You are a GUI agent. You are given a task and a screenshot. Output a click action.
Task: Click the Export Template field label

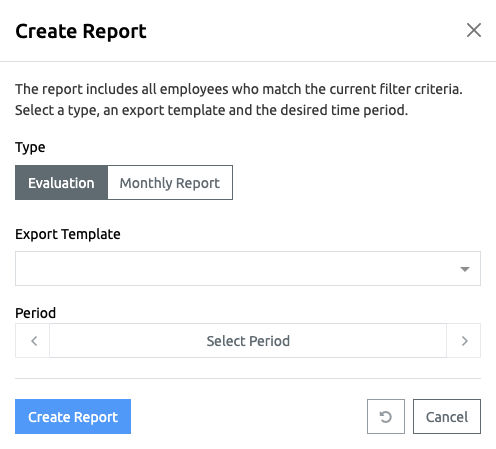click(68, 234)
